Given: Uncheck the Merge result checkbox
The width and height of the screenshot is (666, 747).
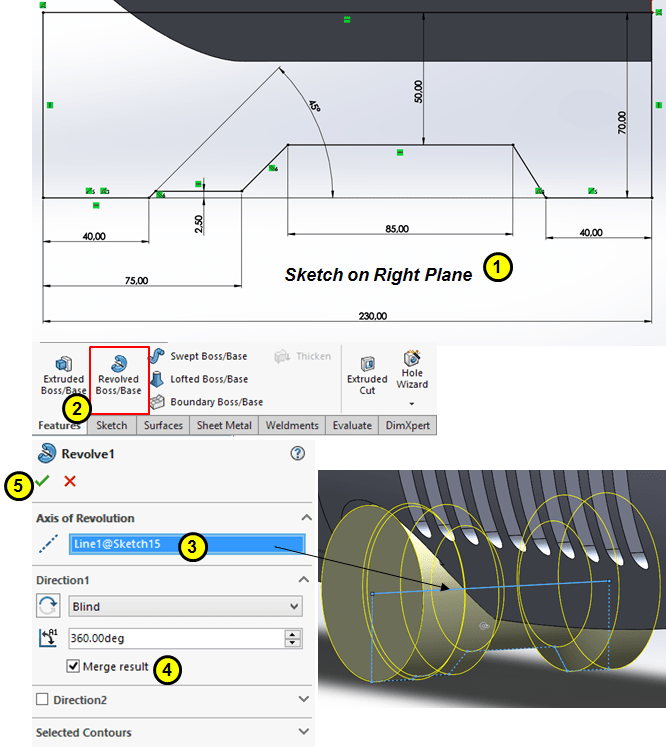Looking at the screenshot, I should pos(73,667).
